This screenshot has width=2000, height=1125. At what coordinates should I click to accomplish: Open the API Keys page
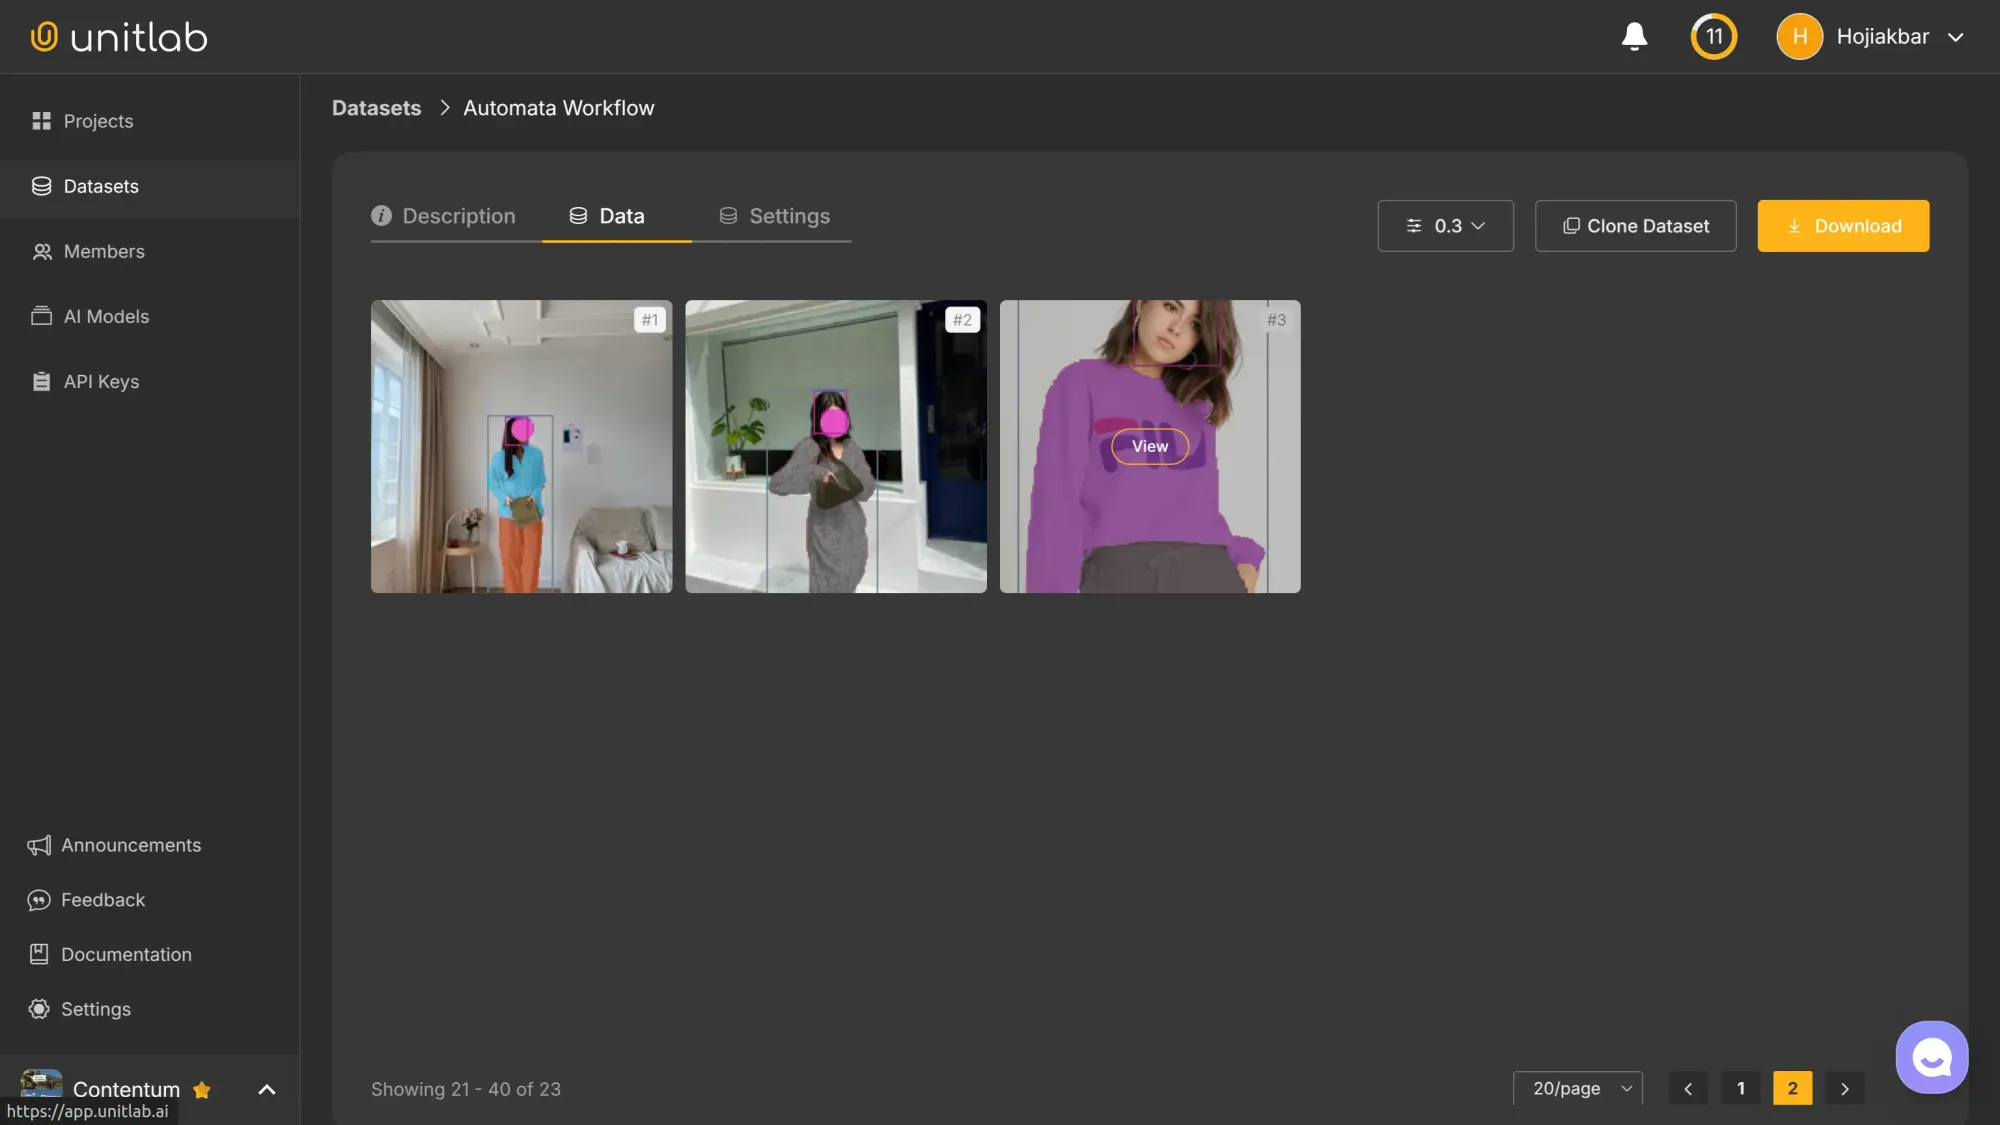101,381
